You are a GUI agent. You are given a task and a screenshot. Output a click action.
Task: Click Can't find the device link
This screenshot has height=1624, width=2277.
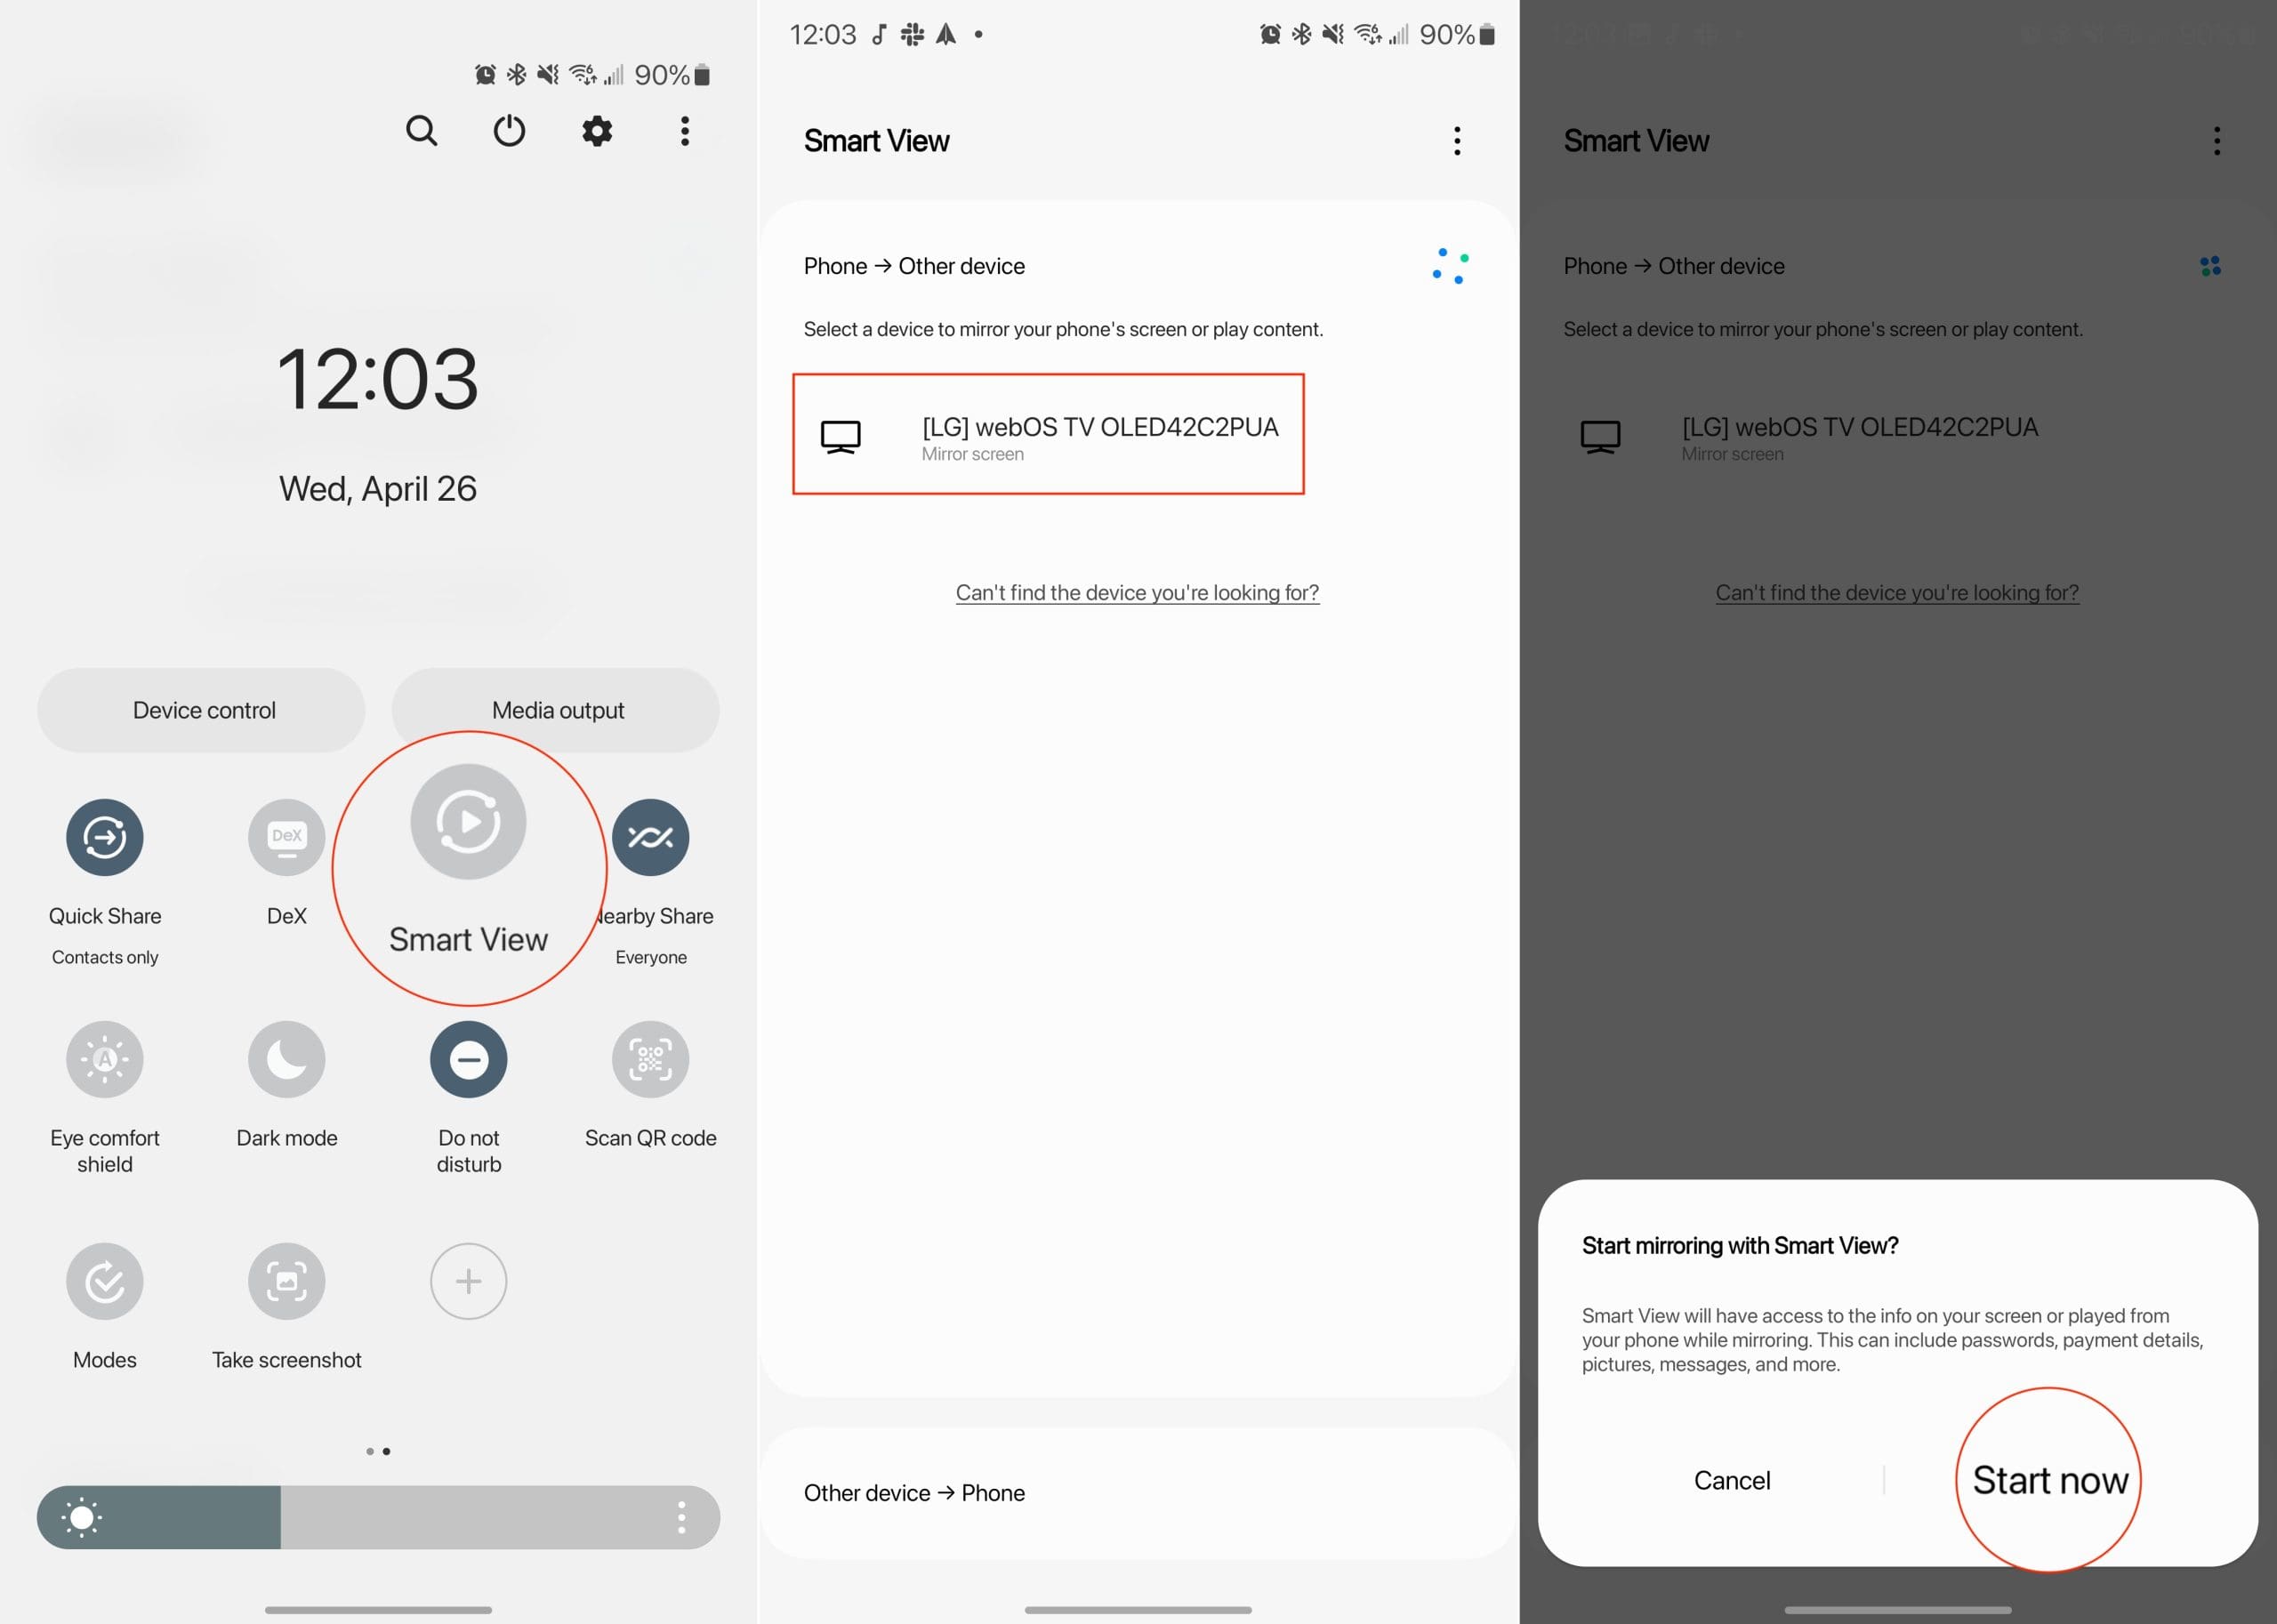click(x=1138, y=592)
